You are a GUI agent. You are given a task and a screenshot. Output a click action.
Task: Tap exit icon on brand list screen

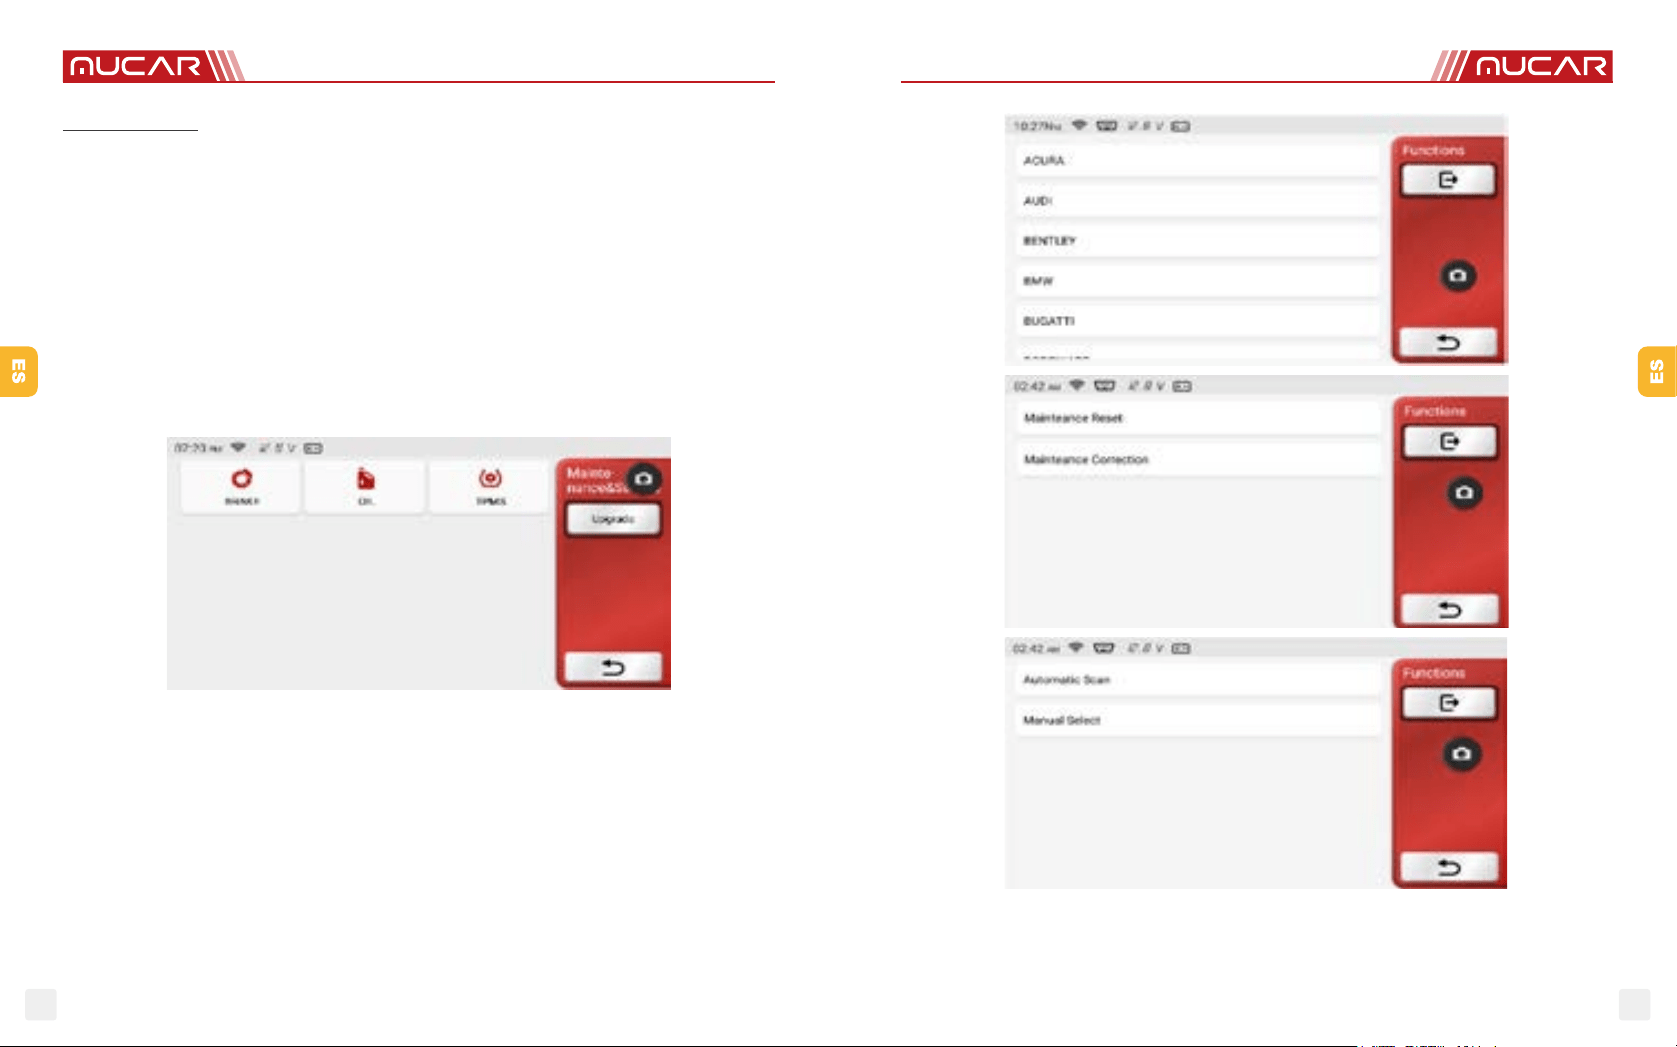tap(1448, 180)
